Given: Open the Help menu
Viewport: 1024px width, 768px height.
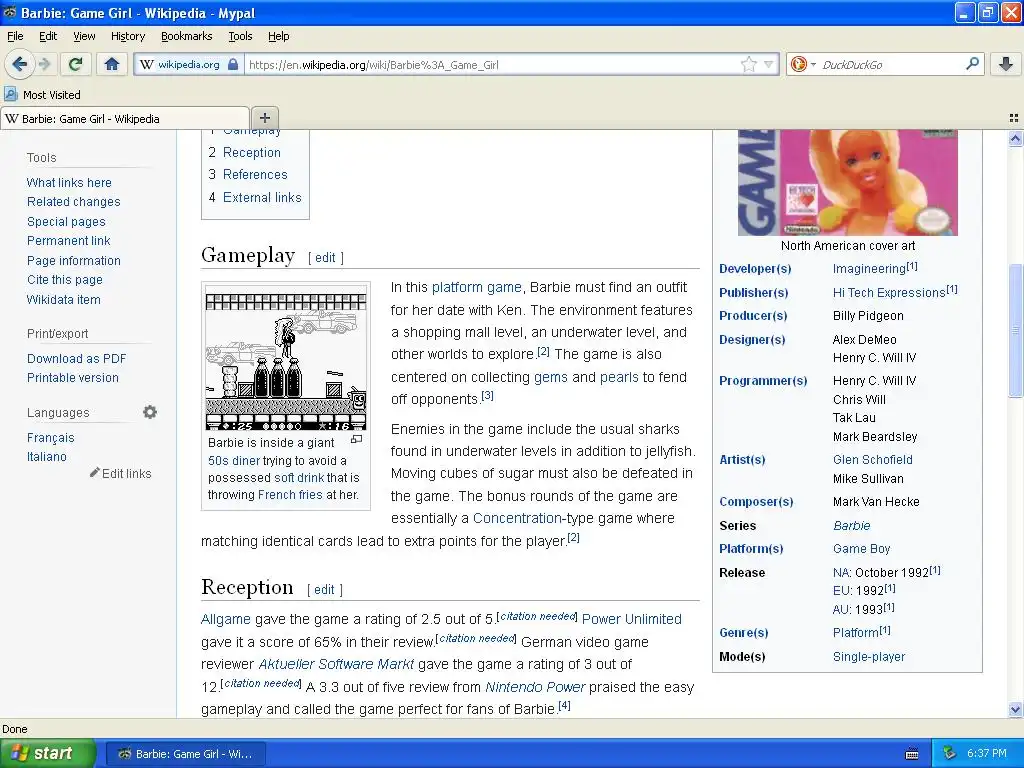Looking at the screenshot, I should (x=278, y=36).
